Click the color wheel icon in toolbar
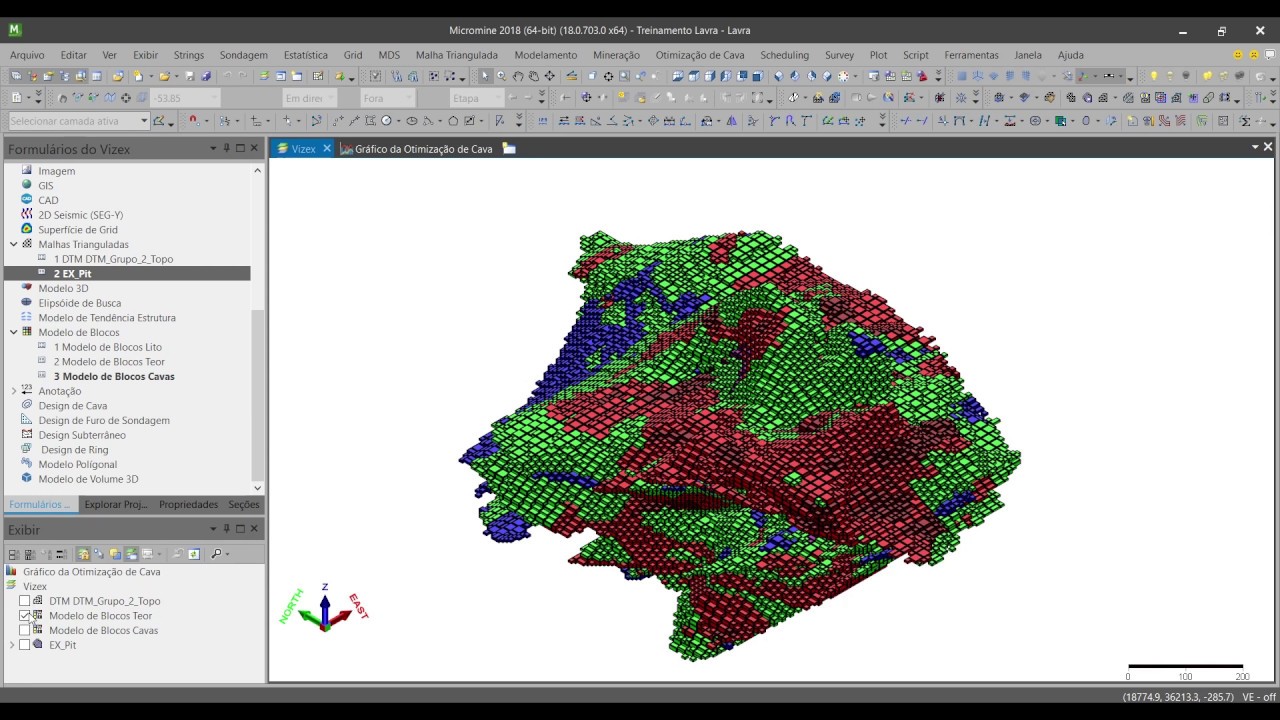This screenshot has height=720, width=1280. pyautogui.click(x=843, y=76)
